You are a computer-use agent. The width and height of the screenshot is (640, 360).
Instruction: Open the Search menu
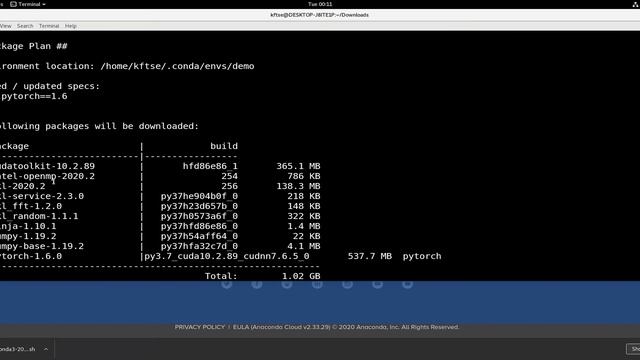[25, 26]
